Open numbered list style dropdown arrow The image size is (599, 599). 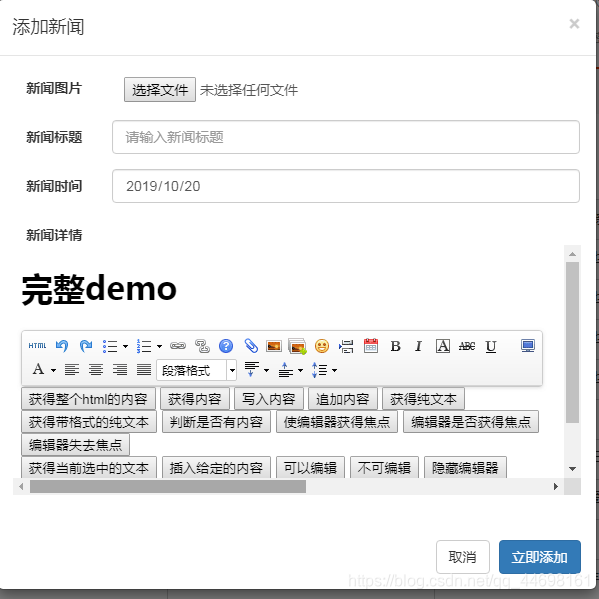[159, 346]
